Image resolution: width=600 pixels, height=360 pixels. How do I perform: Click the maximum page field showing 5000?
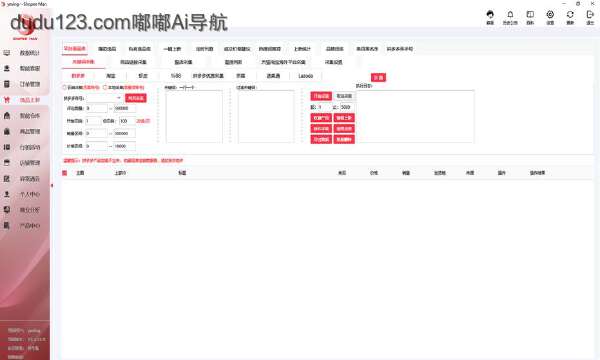pos(347,107)
